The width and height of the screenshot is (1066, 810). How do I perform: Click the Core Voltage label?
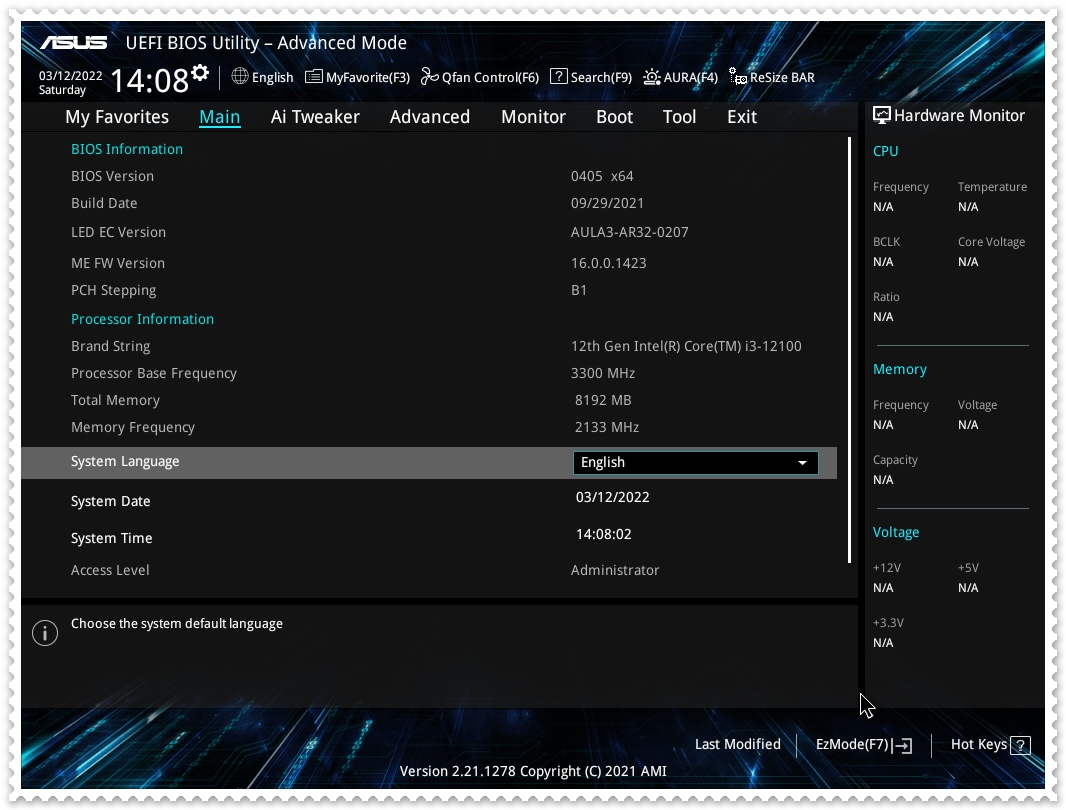[x=991, y=242]
